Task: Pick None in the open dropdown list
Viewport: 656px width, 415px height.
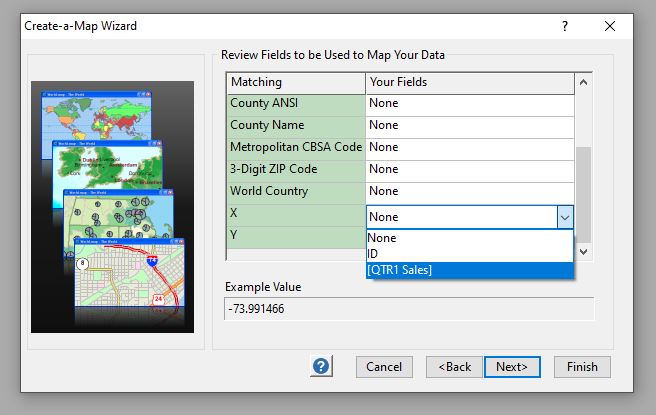Action: pos(469,238)
